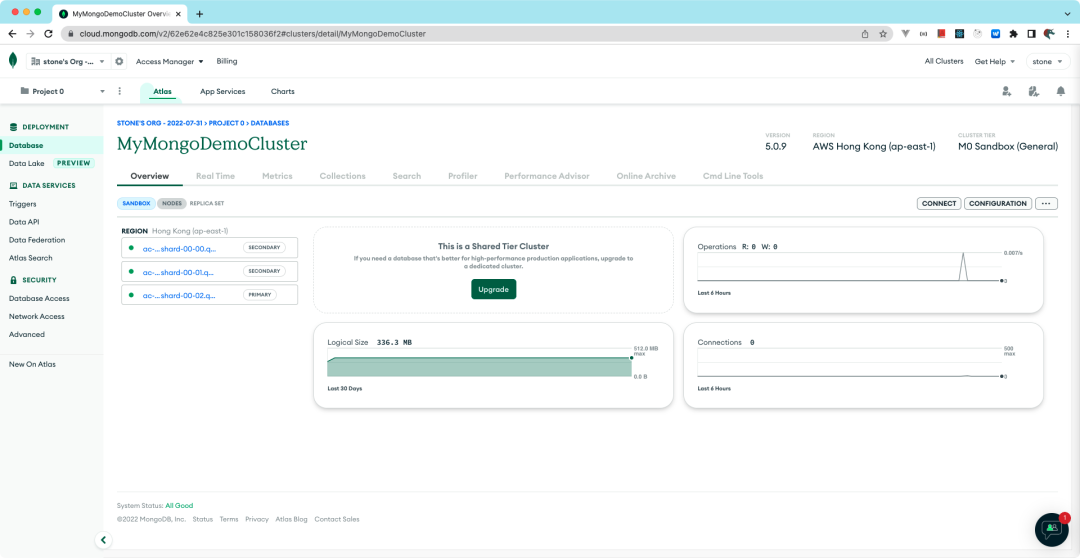Reload the page in browser

pos(48,34)
